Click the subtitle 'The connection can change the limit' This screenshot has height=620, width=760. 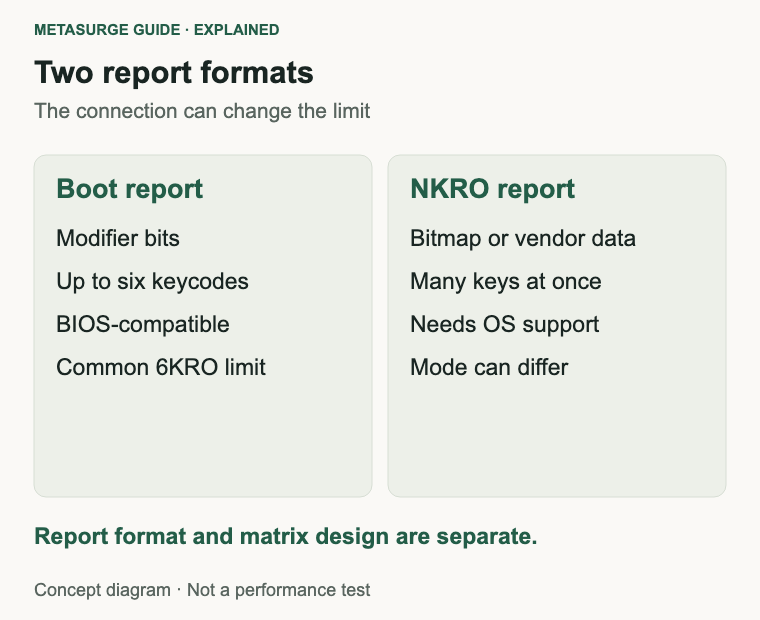click(202, 111)
